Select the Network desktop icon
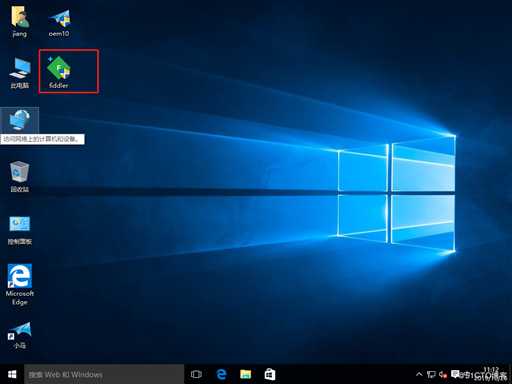The height and width of the screenshot is (384, 512). click(20, 121)
